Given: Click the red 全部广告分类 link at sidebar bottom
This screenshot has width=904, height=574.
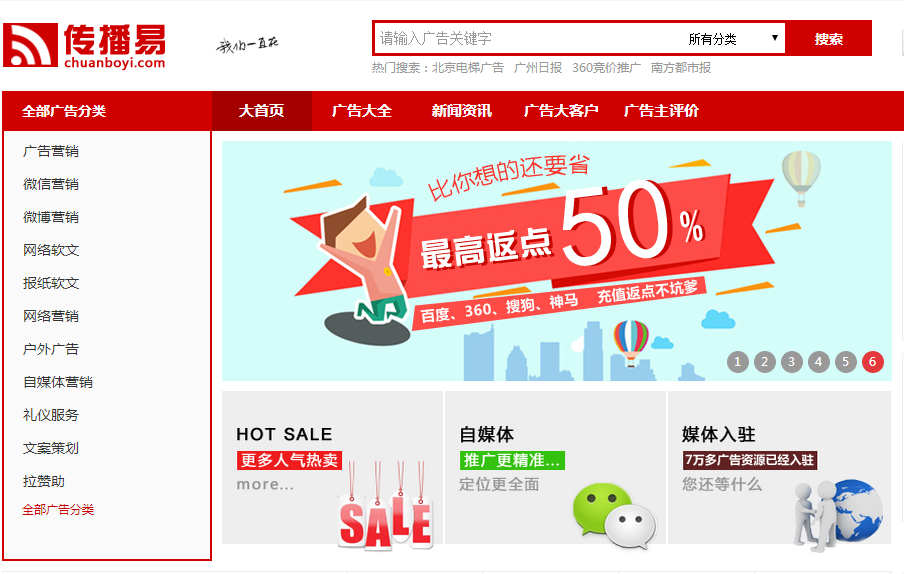Looking at the screenshot, I should click(x=58, y=509).
